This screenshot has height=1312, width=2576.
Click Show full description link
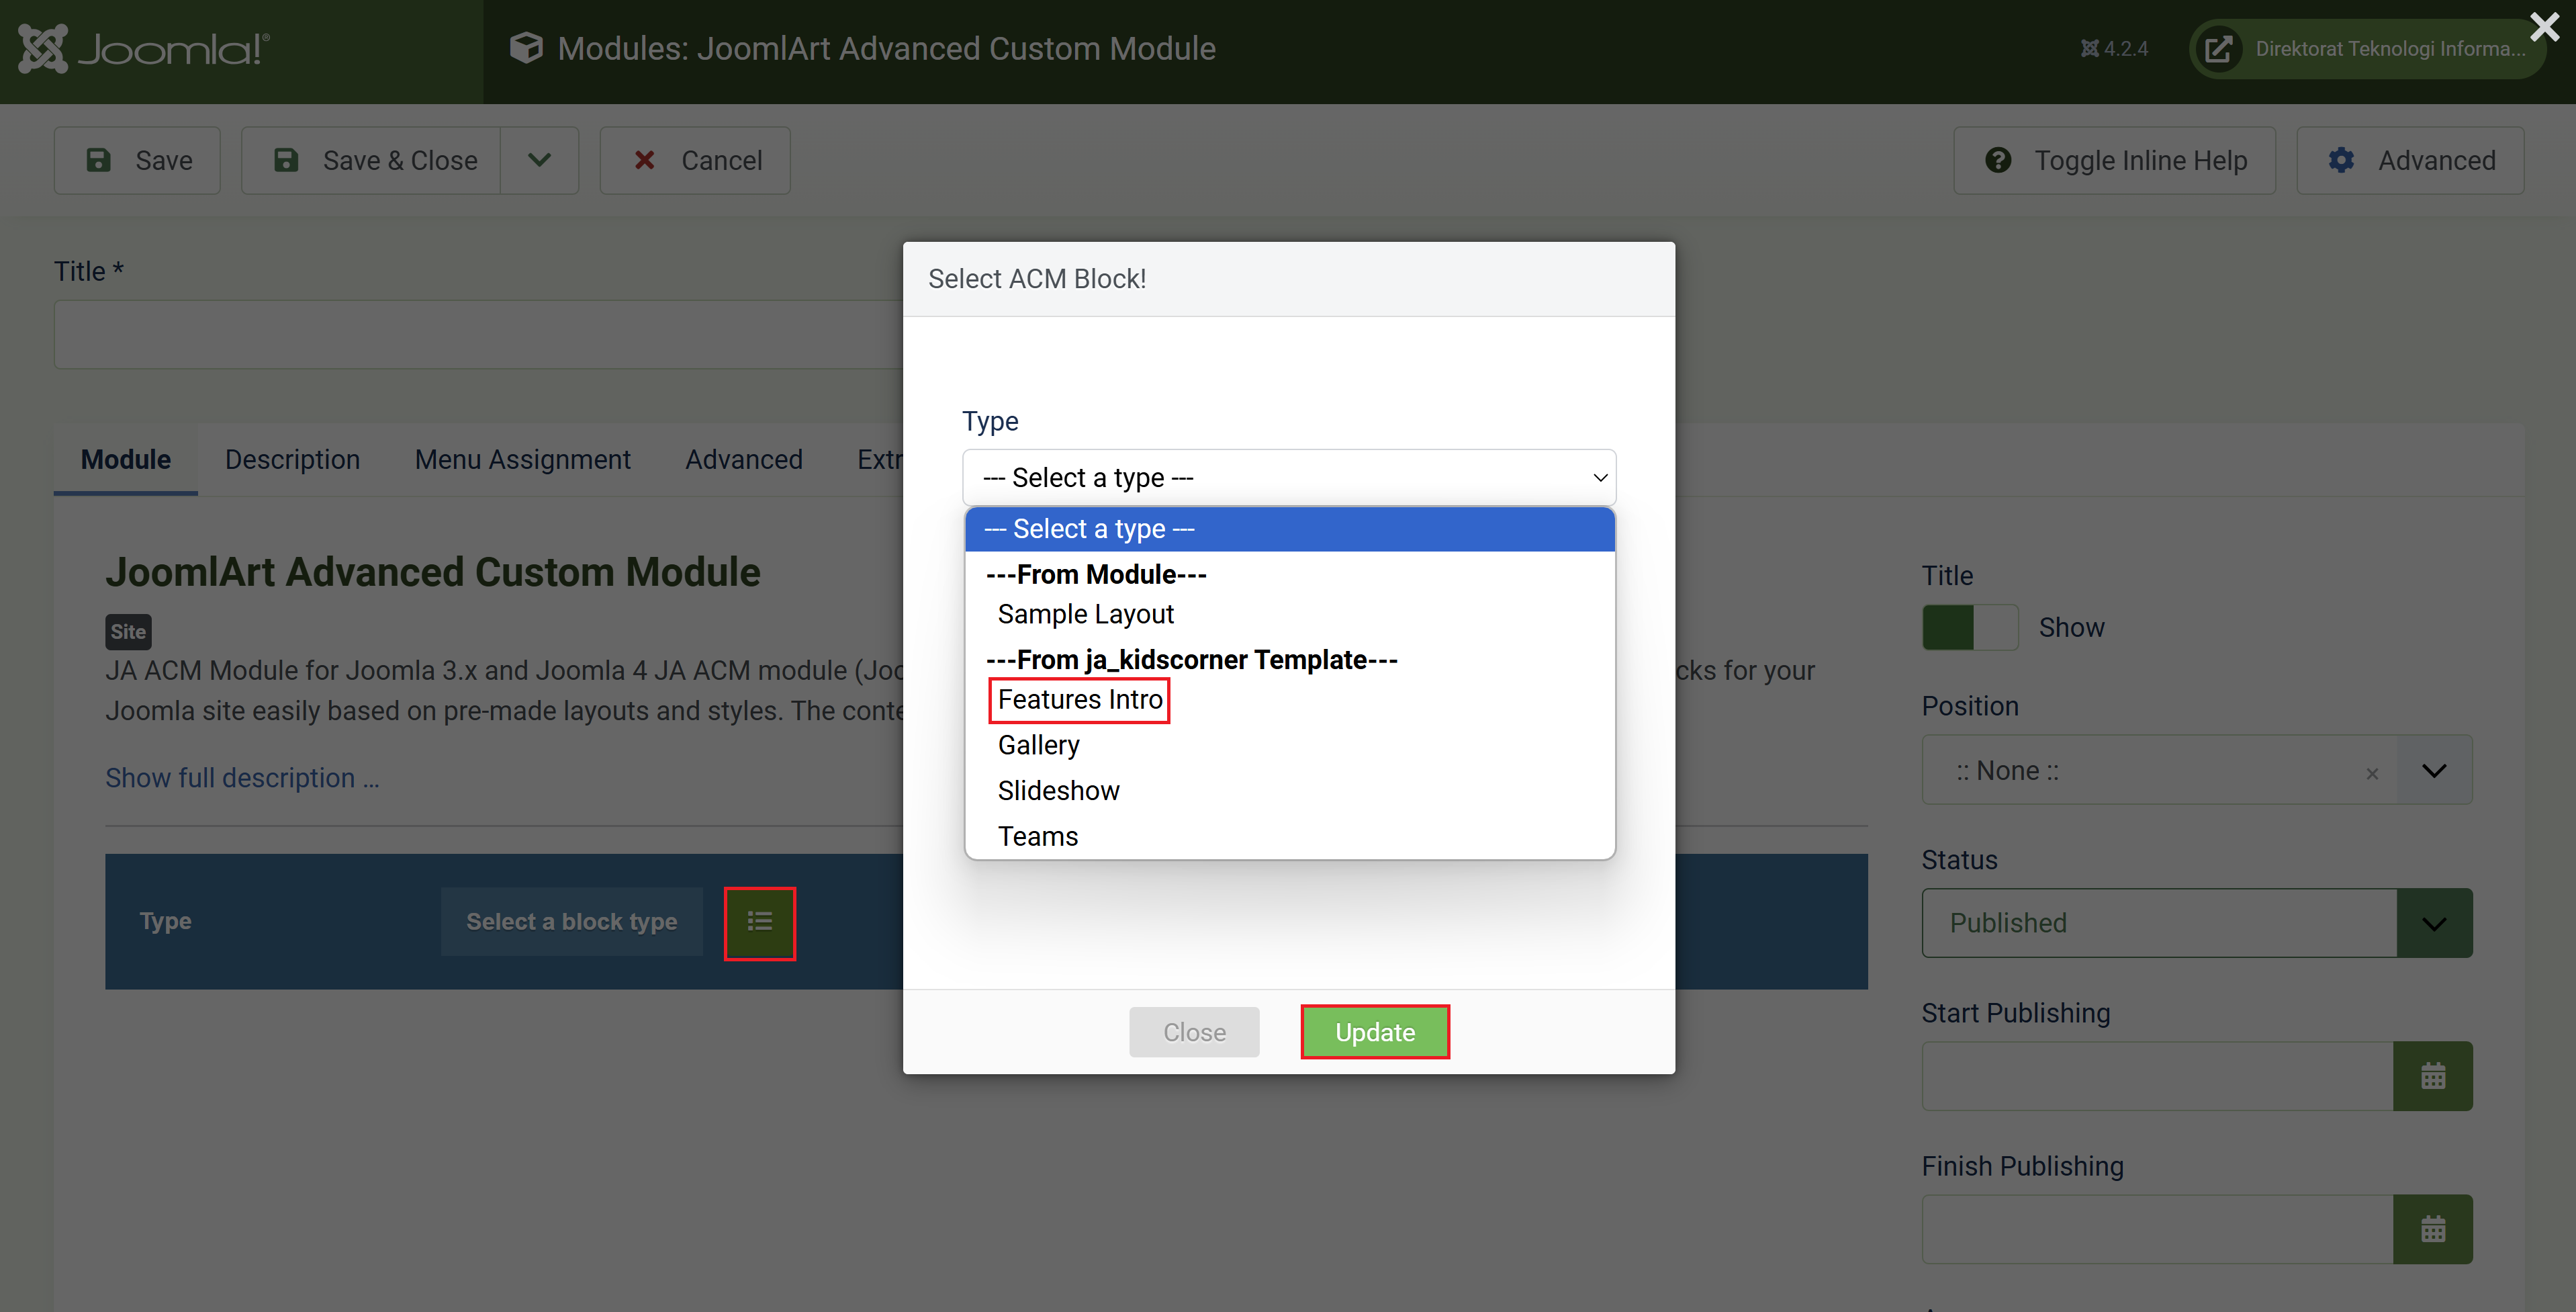click(242, 777)
